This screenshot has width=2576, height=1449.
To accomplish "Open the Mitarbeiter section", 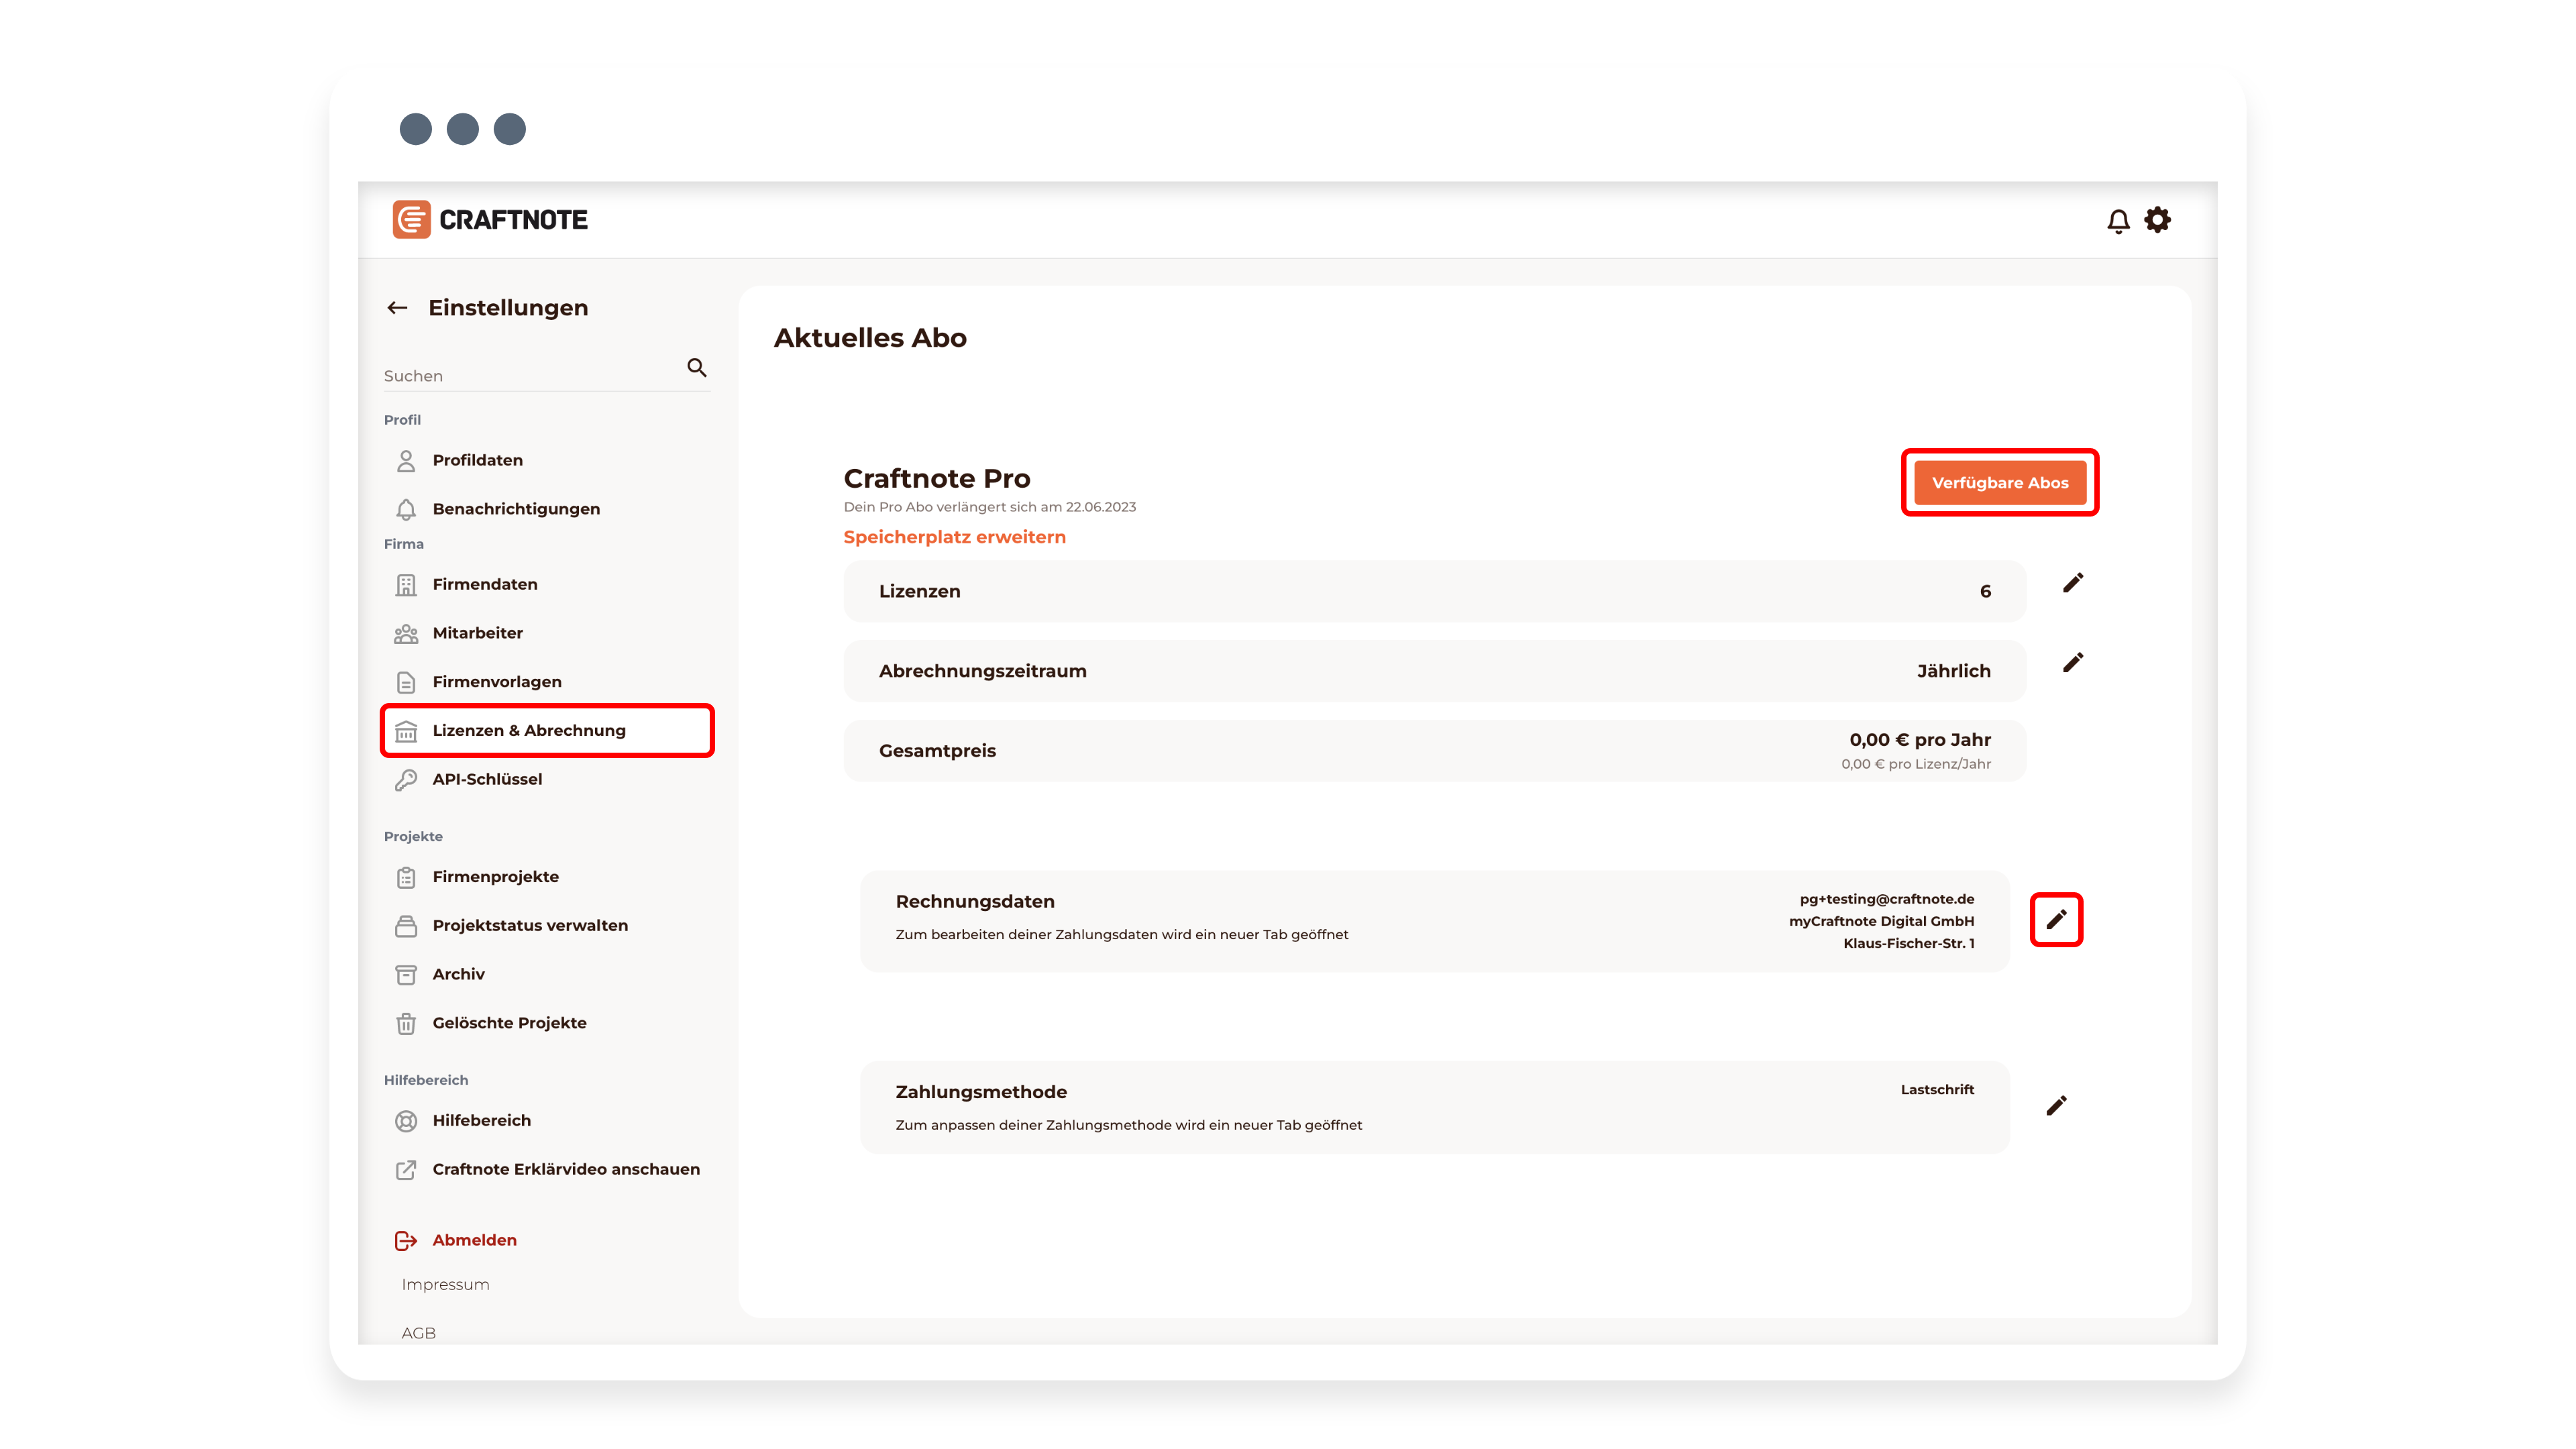I will point(477,633).
